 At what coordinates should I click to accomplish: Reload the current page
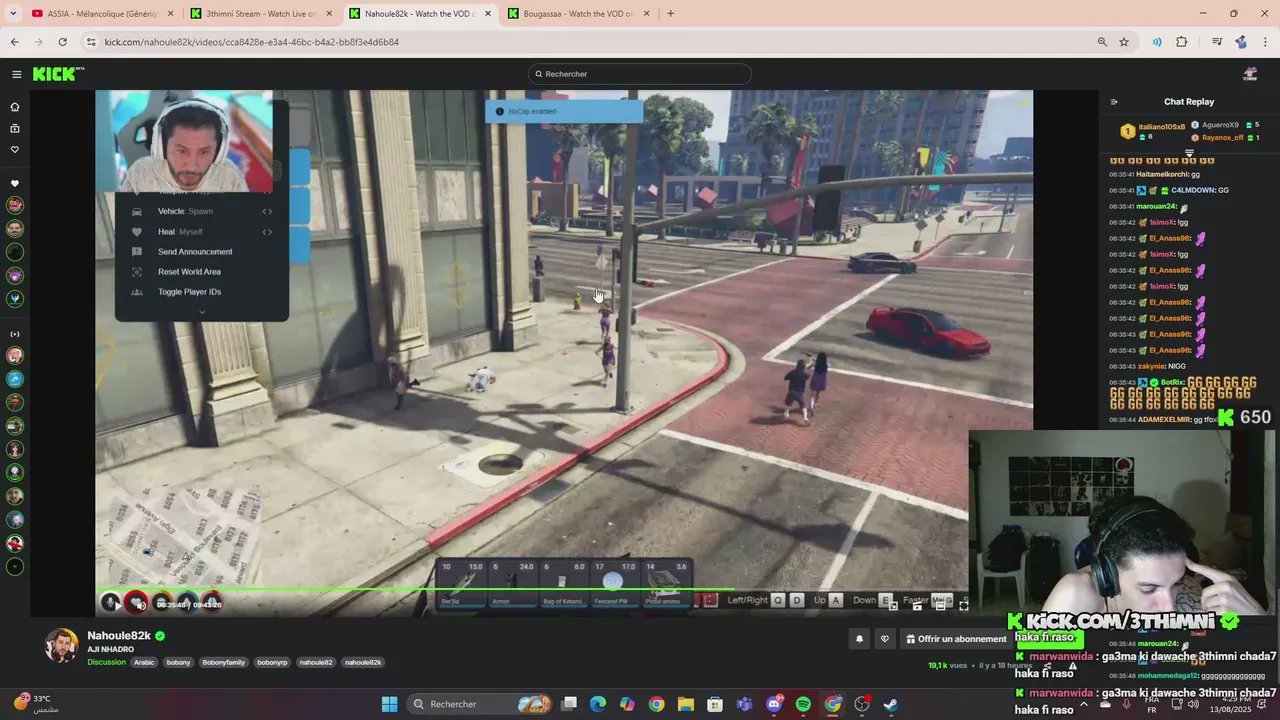(x=62, y=42)
